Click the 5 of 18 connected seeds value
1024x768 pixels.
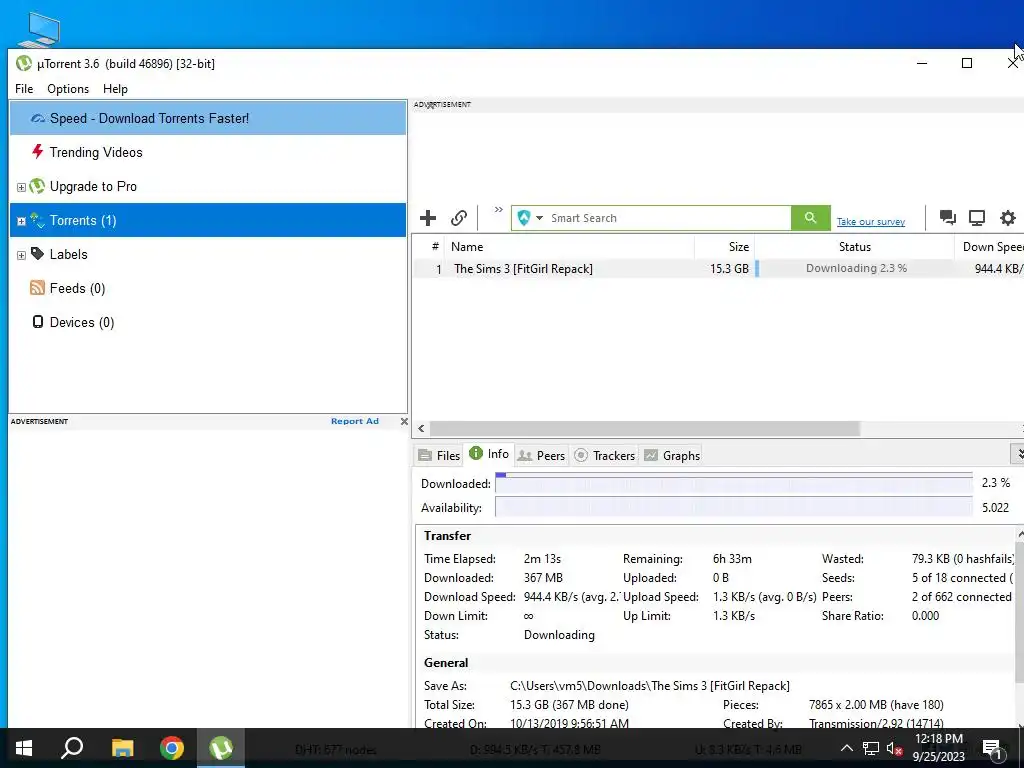click(962, 578)
